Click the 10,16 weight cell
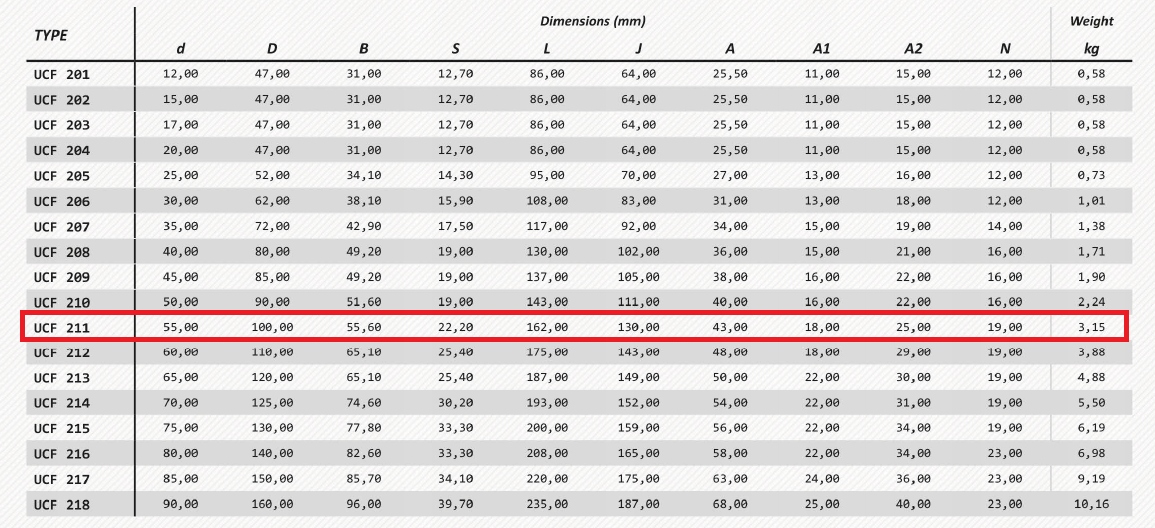Image resolution: width=1155 pixels, height=528 pixels. coord(1091,505)
